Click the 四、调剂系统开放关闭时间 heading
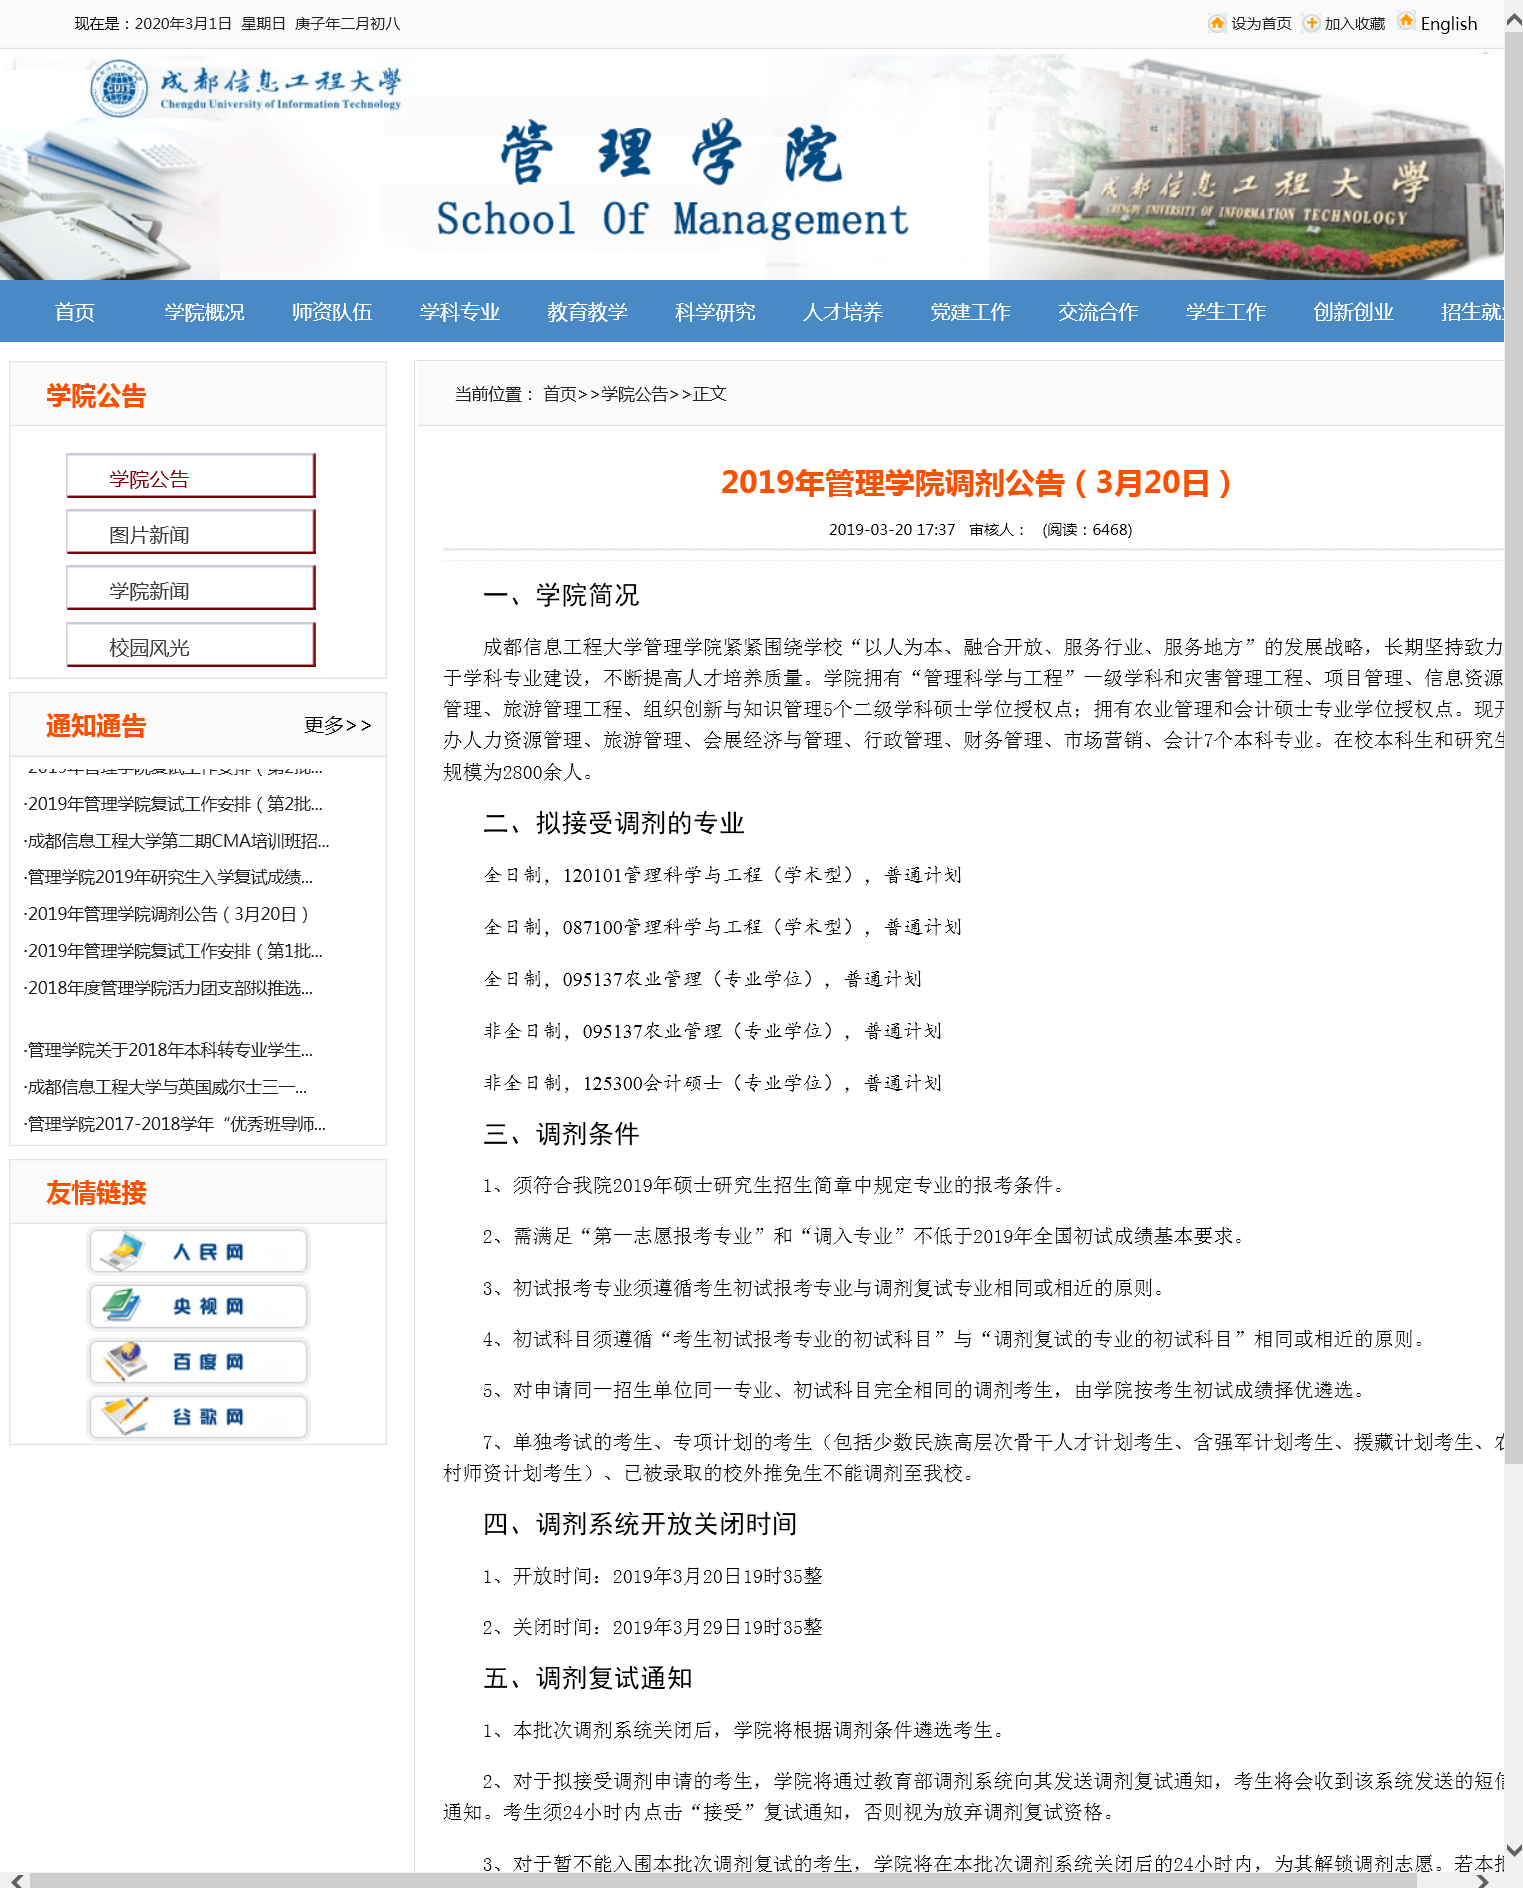 click(640, 1524)
